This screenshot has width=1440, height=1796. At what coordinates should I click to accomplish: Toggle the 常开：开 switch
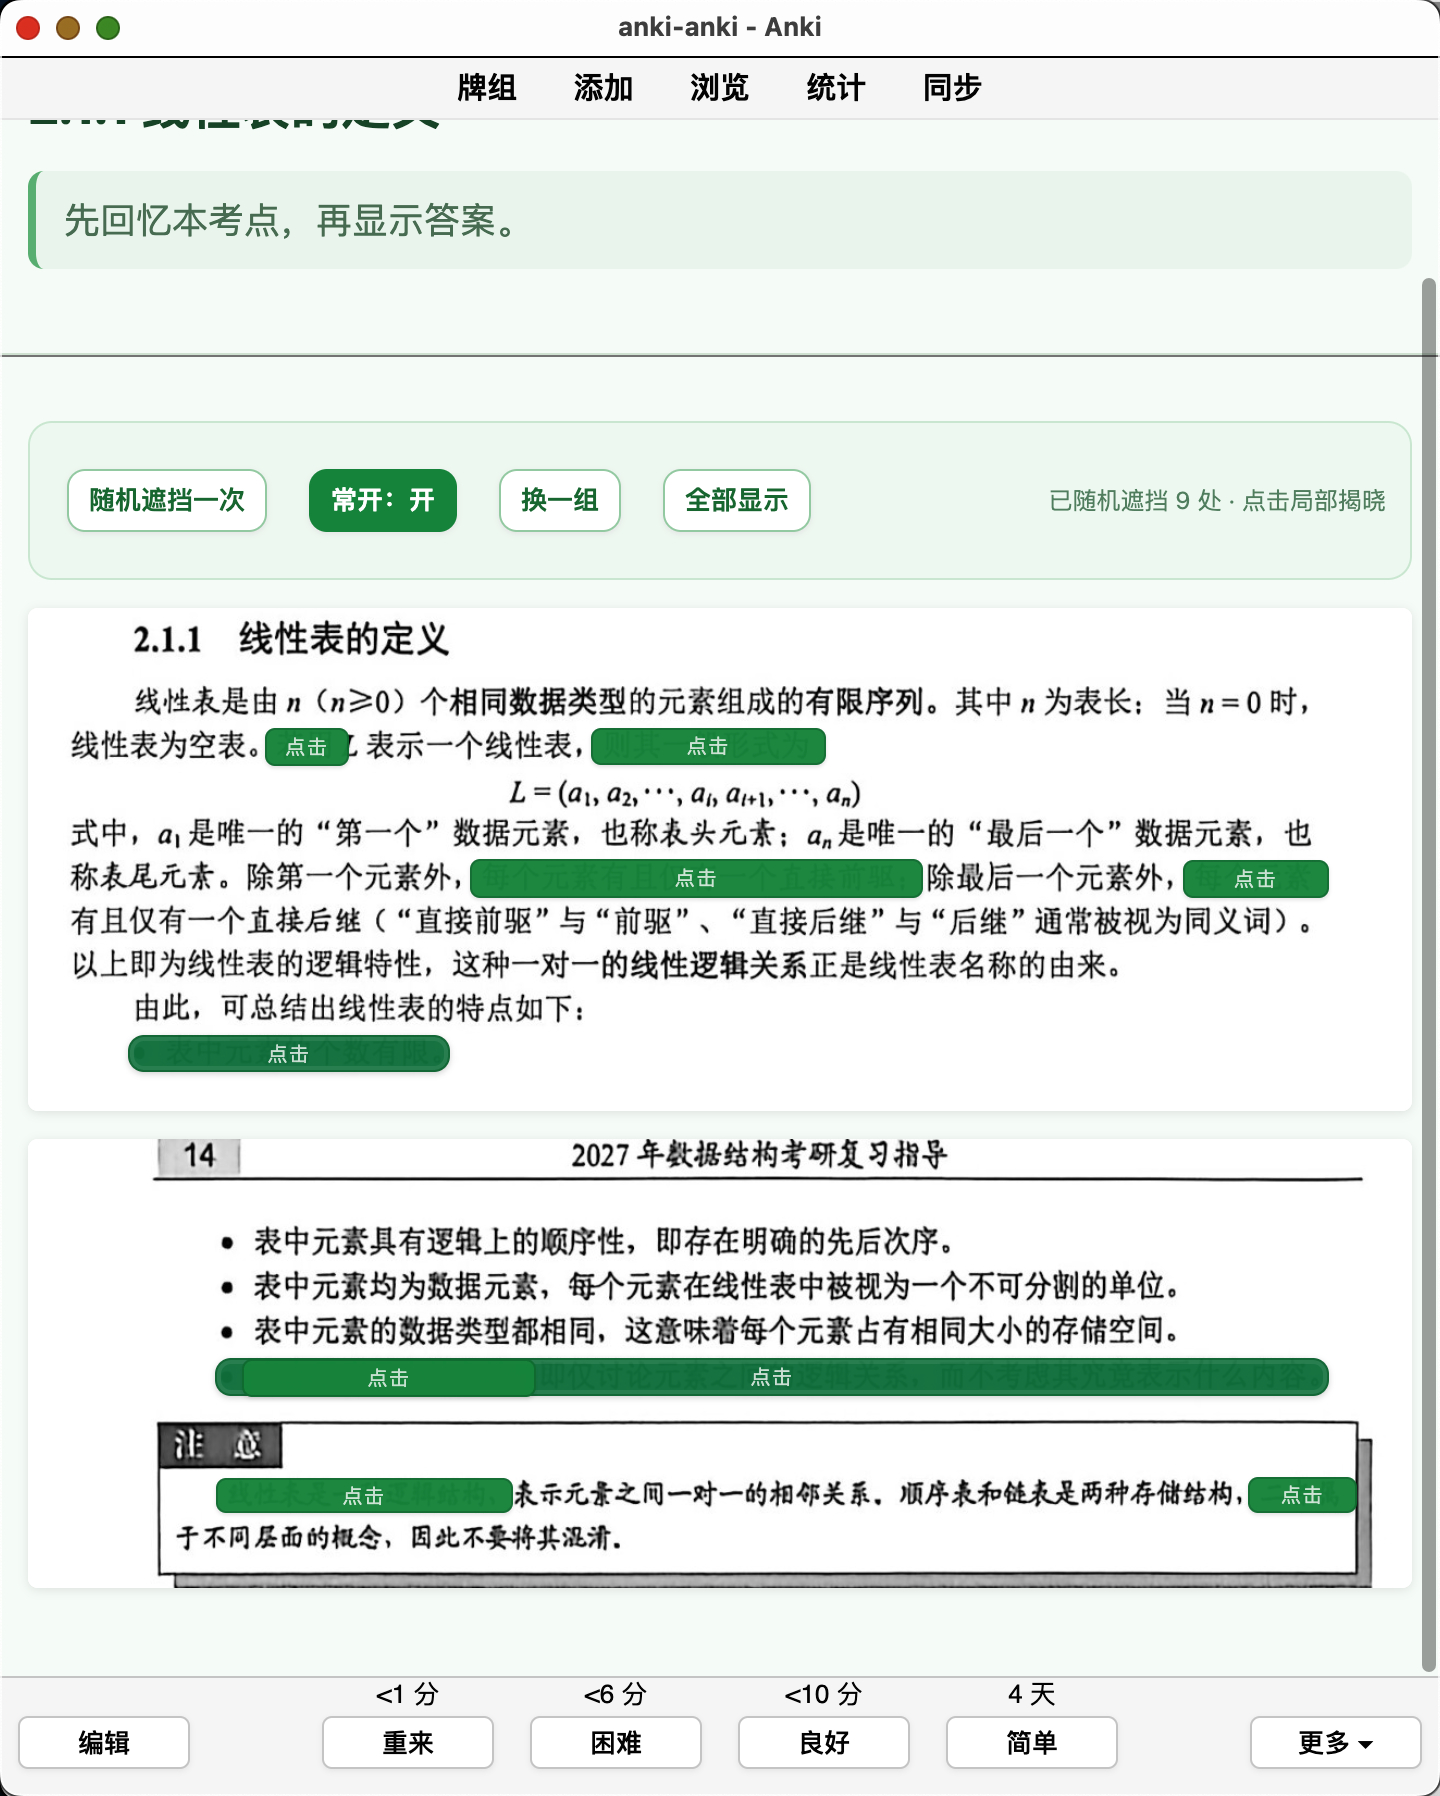[383, 500]
